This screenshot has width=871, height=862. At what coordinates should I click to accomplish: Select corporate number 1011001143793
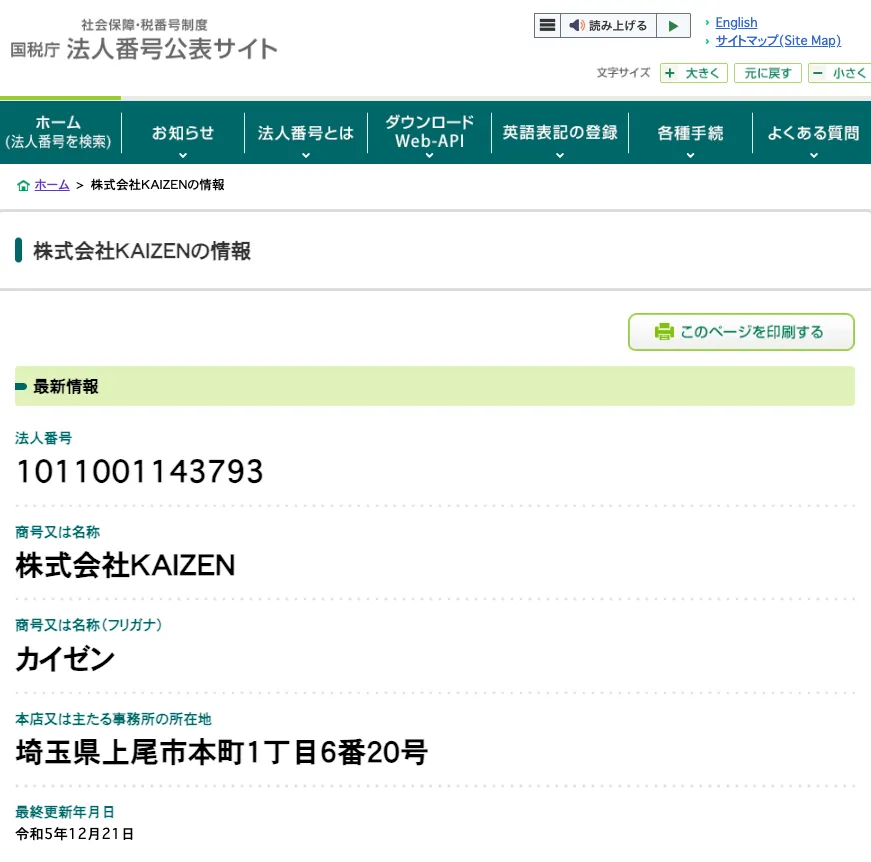click(140, 472)
